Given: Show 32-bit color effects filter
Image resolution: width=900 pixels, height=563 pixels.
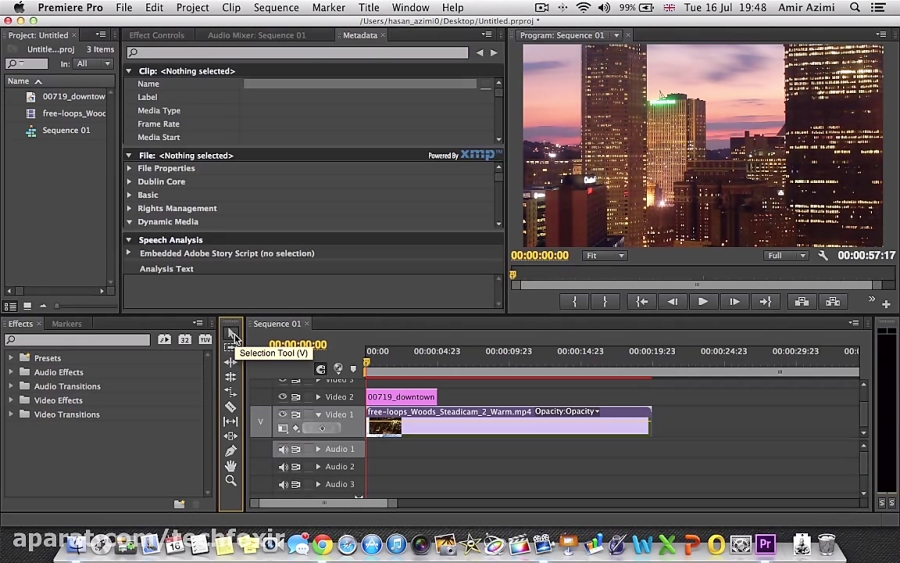Looking at the screenshot, I should tap(184, 339).
